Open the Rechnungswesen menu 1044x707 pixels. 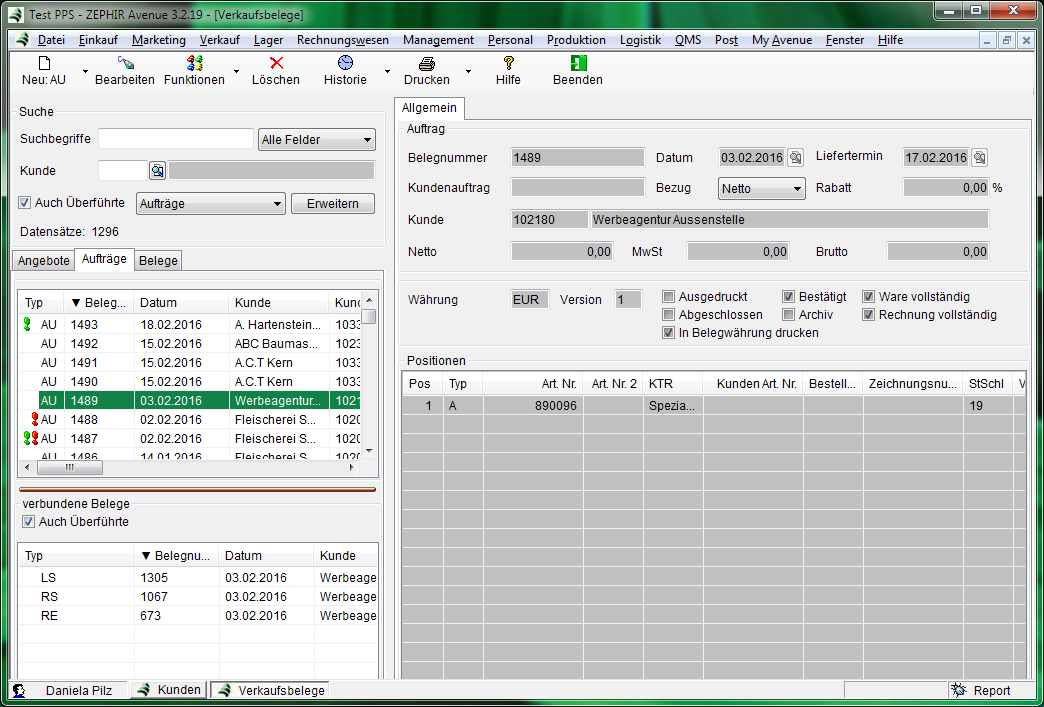(343, 40)
